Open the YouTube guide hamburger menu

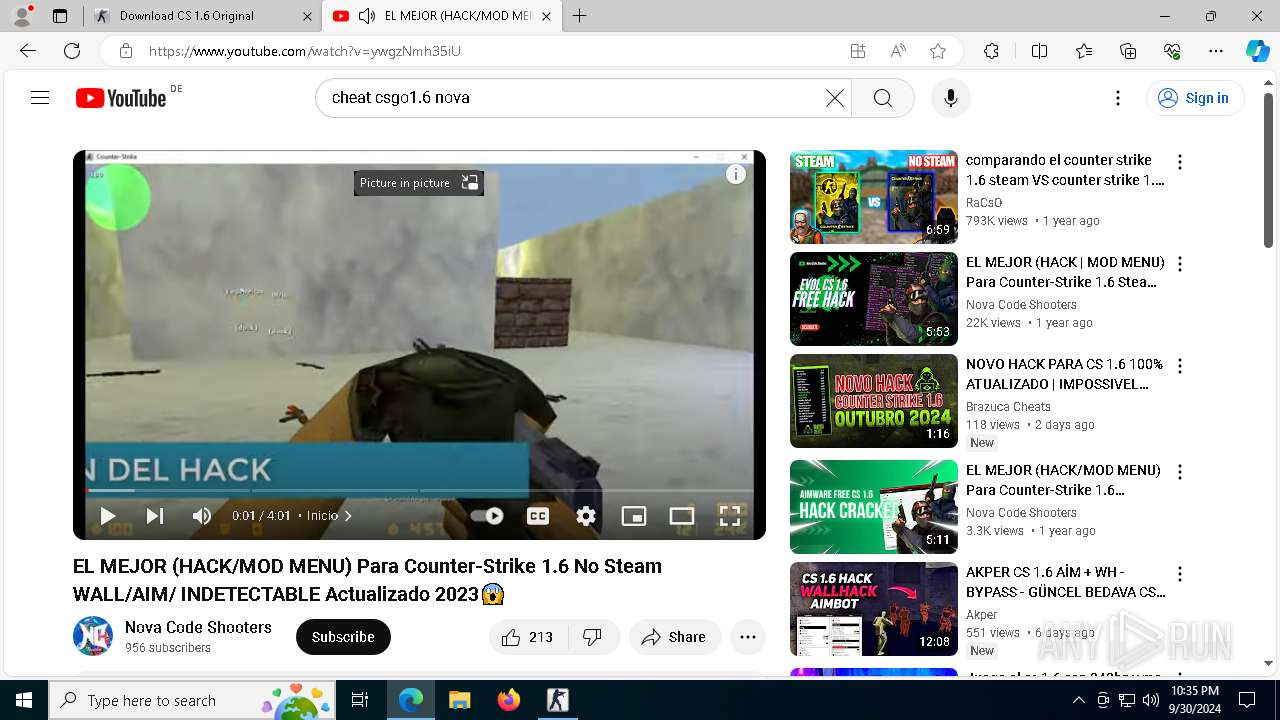pos(40,98)
